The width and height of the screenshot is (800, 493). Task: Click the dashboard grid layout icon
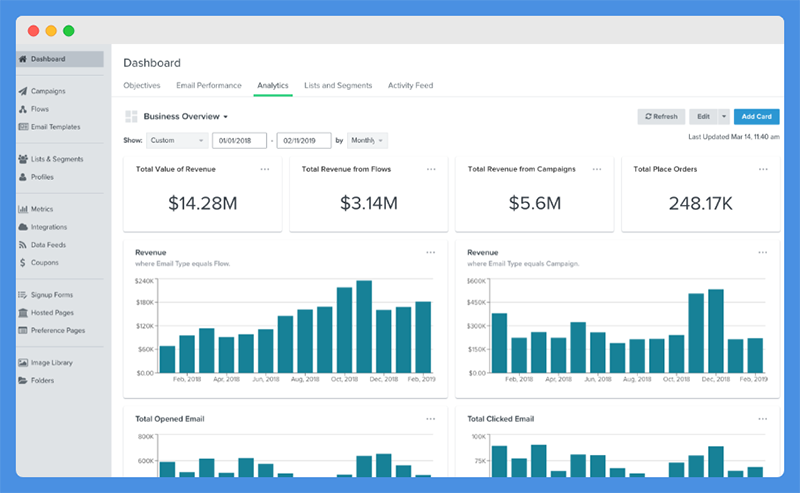coord(131,117)
